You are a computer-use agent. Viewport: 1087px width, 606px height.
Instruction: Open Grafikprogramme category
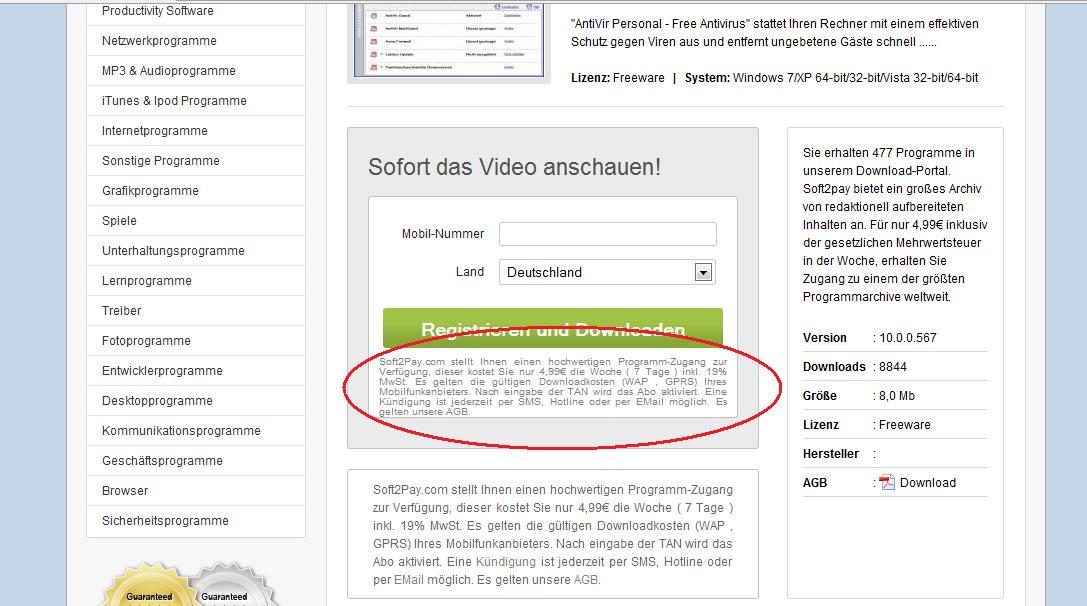(150, 191)
